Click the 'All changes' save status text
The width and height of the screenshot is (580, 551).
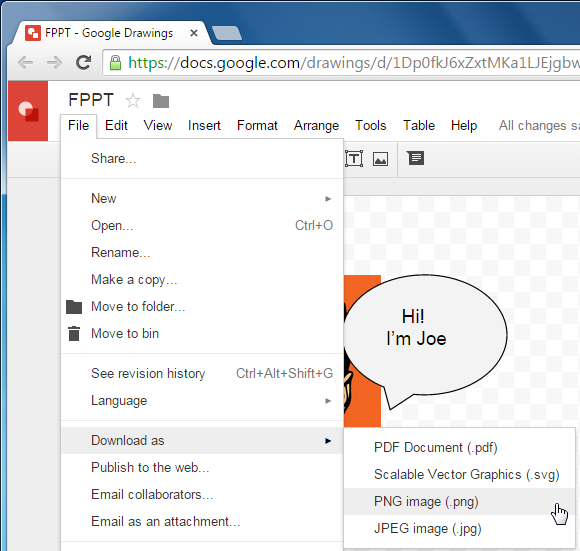tap(539, 126)
